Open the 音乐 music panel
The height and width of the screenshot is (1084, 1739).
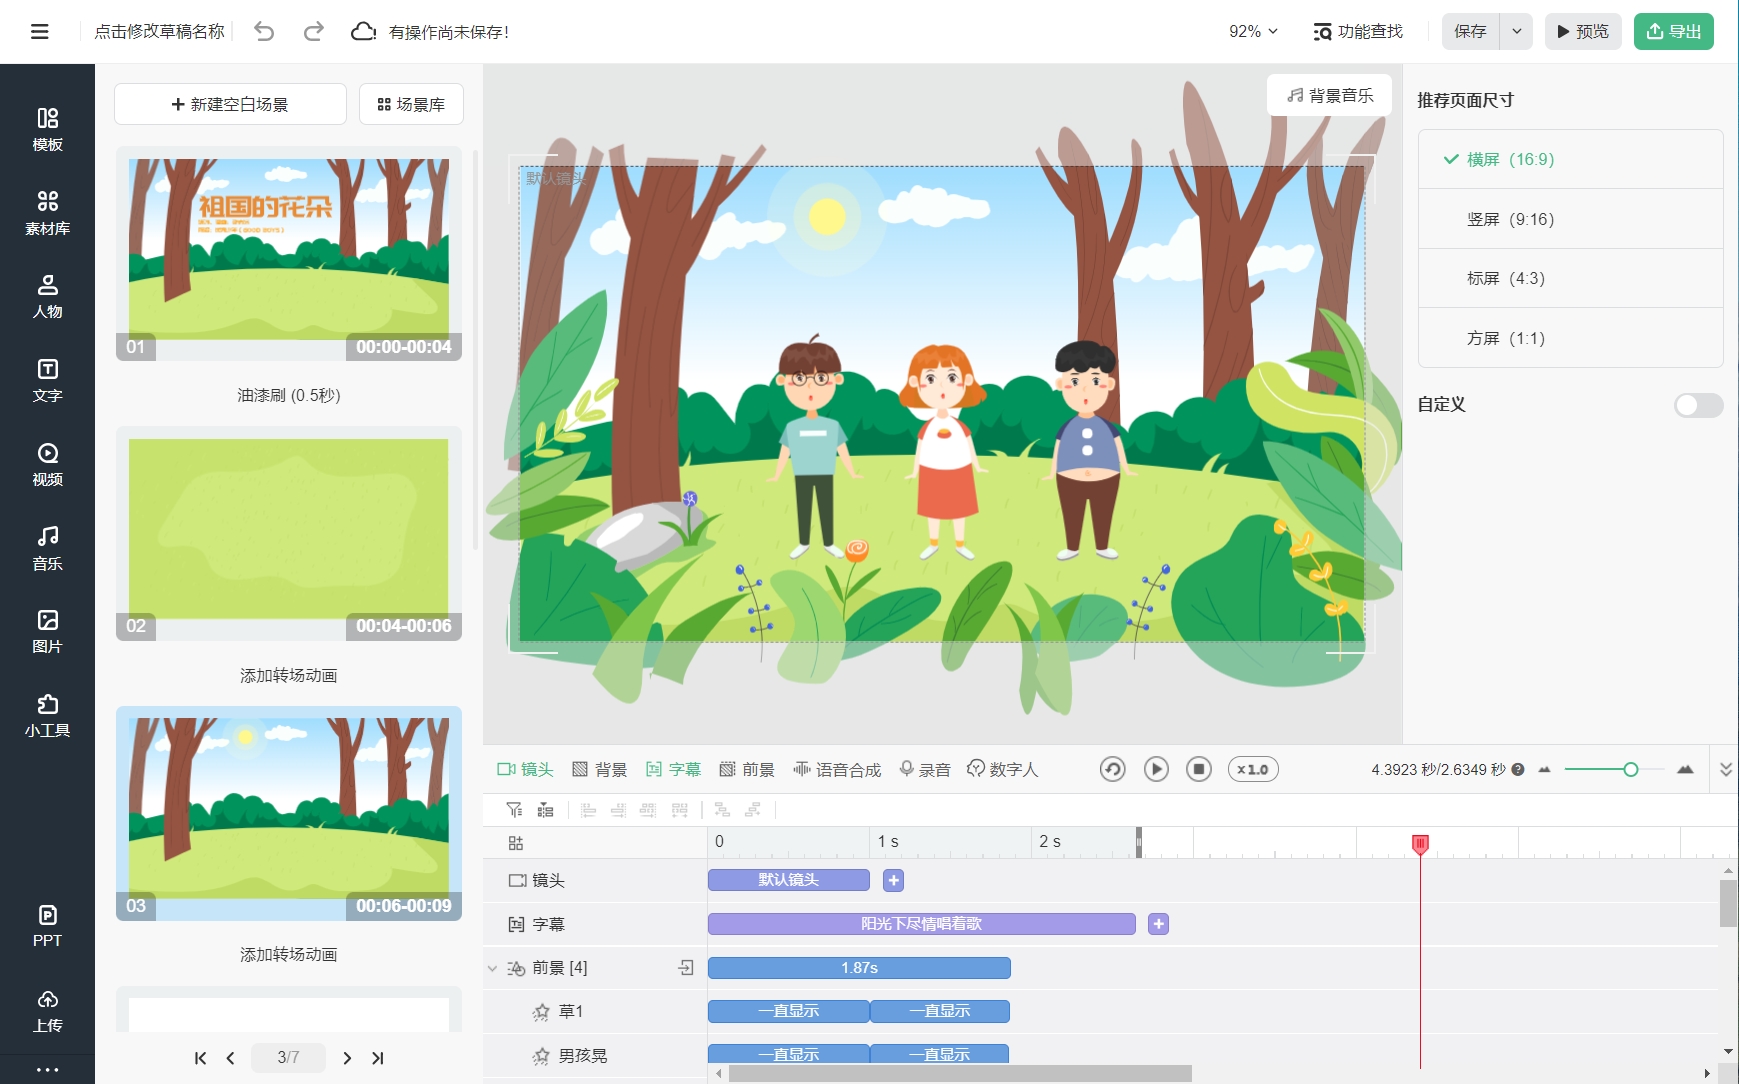pyautogui.click(x=47, y=548)
